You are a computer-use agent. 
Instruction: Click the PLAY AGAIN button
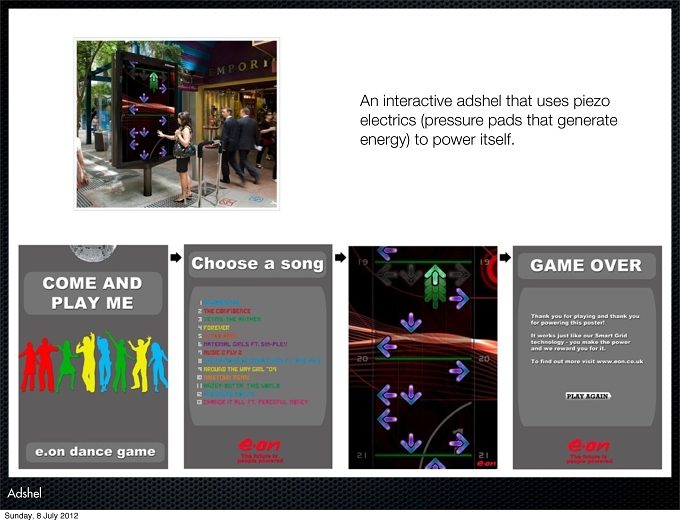[x=588, y=396]
